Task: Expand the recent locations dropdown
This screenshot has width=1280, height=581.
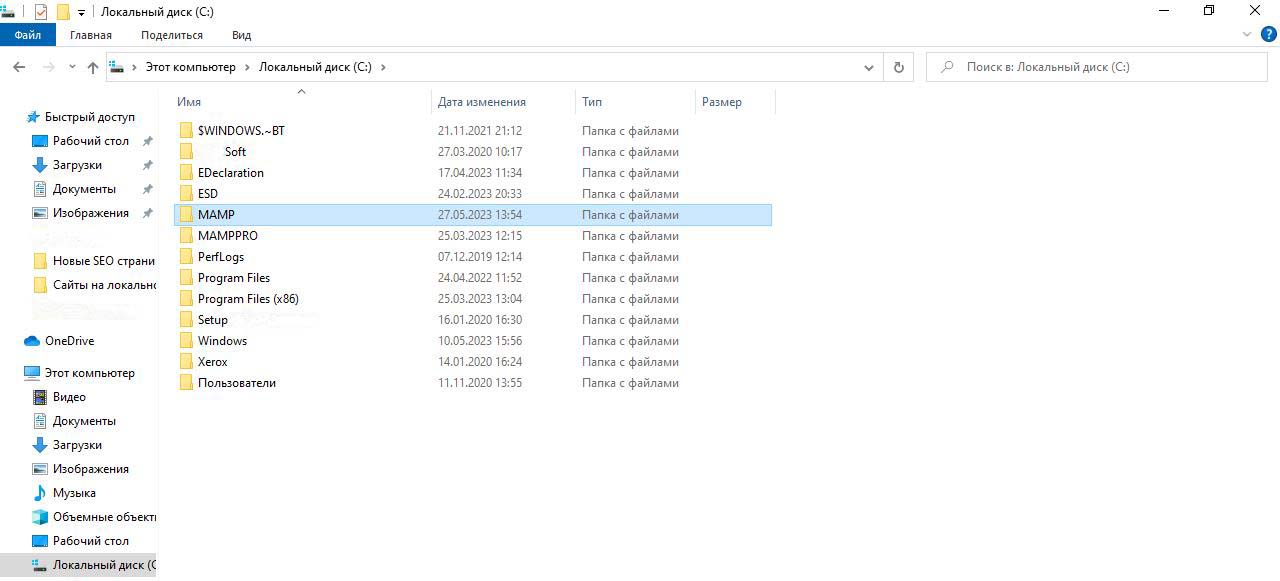Action: point(72,67)
